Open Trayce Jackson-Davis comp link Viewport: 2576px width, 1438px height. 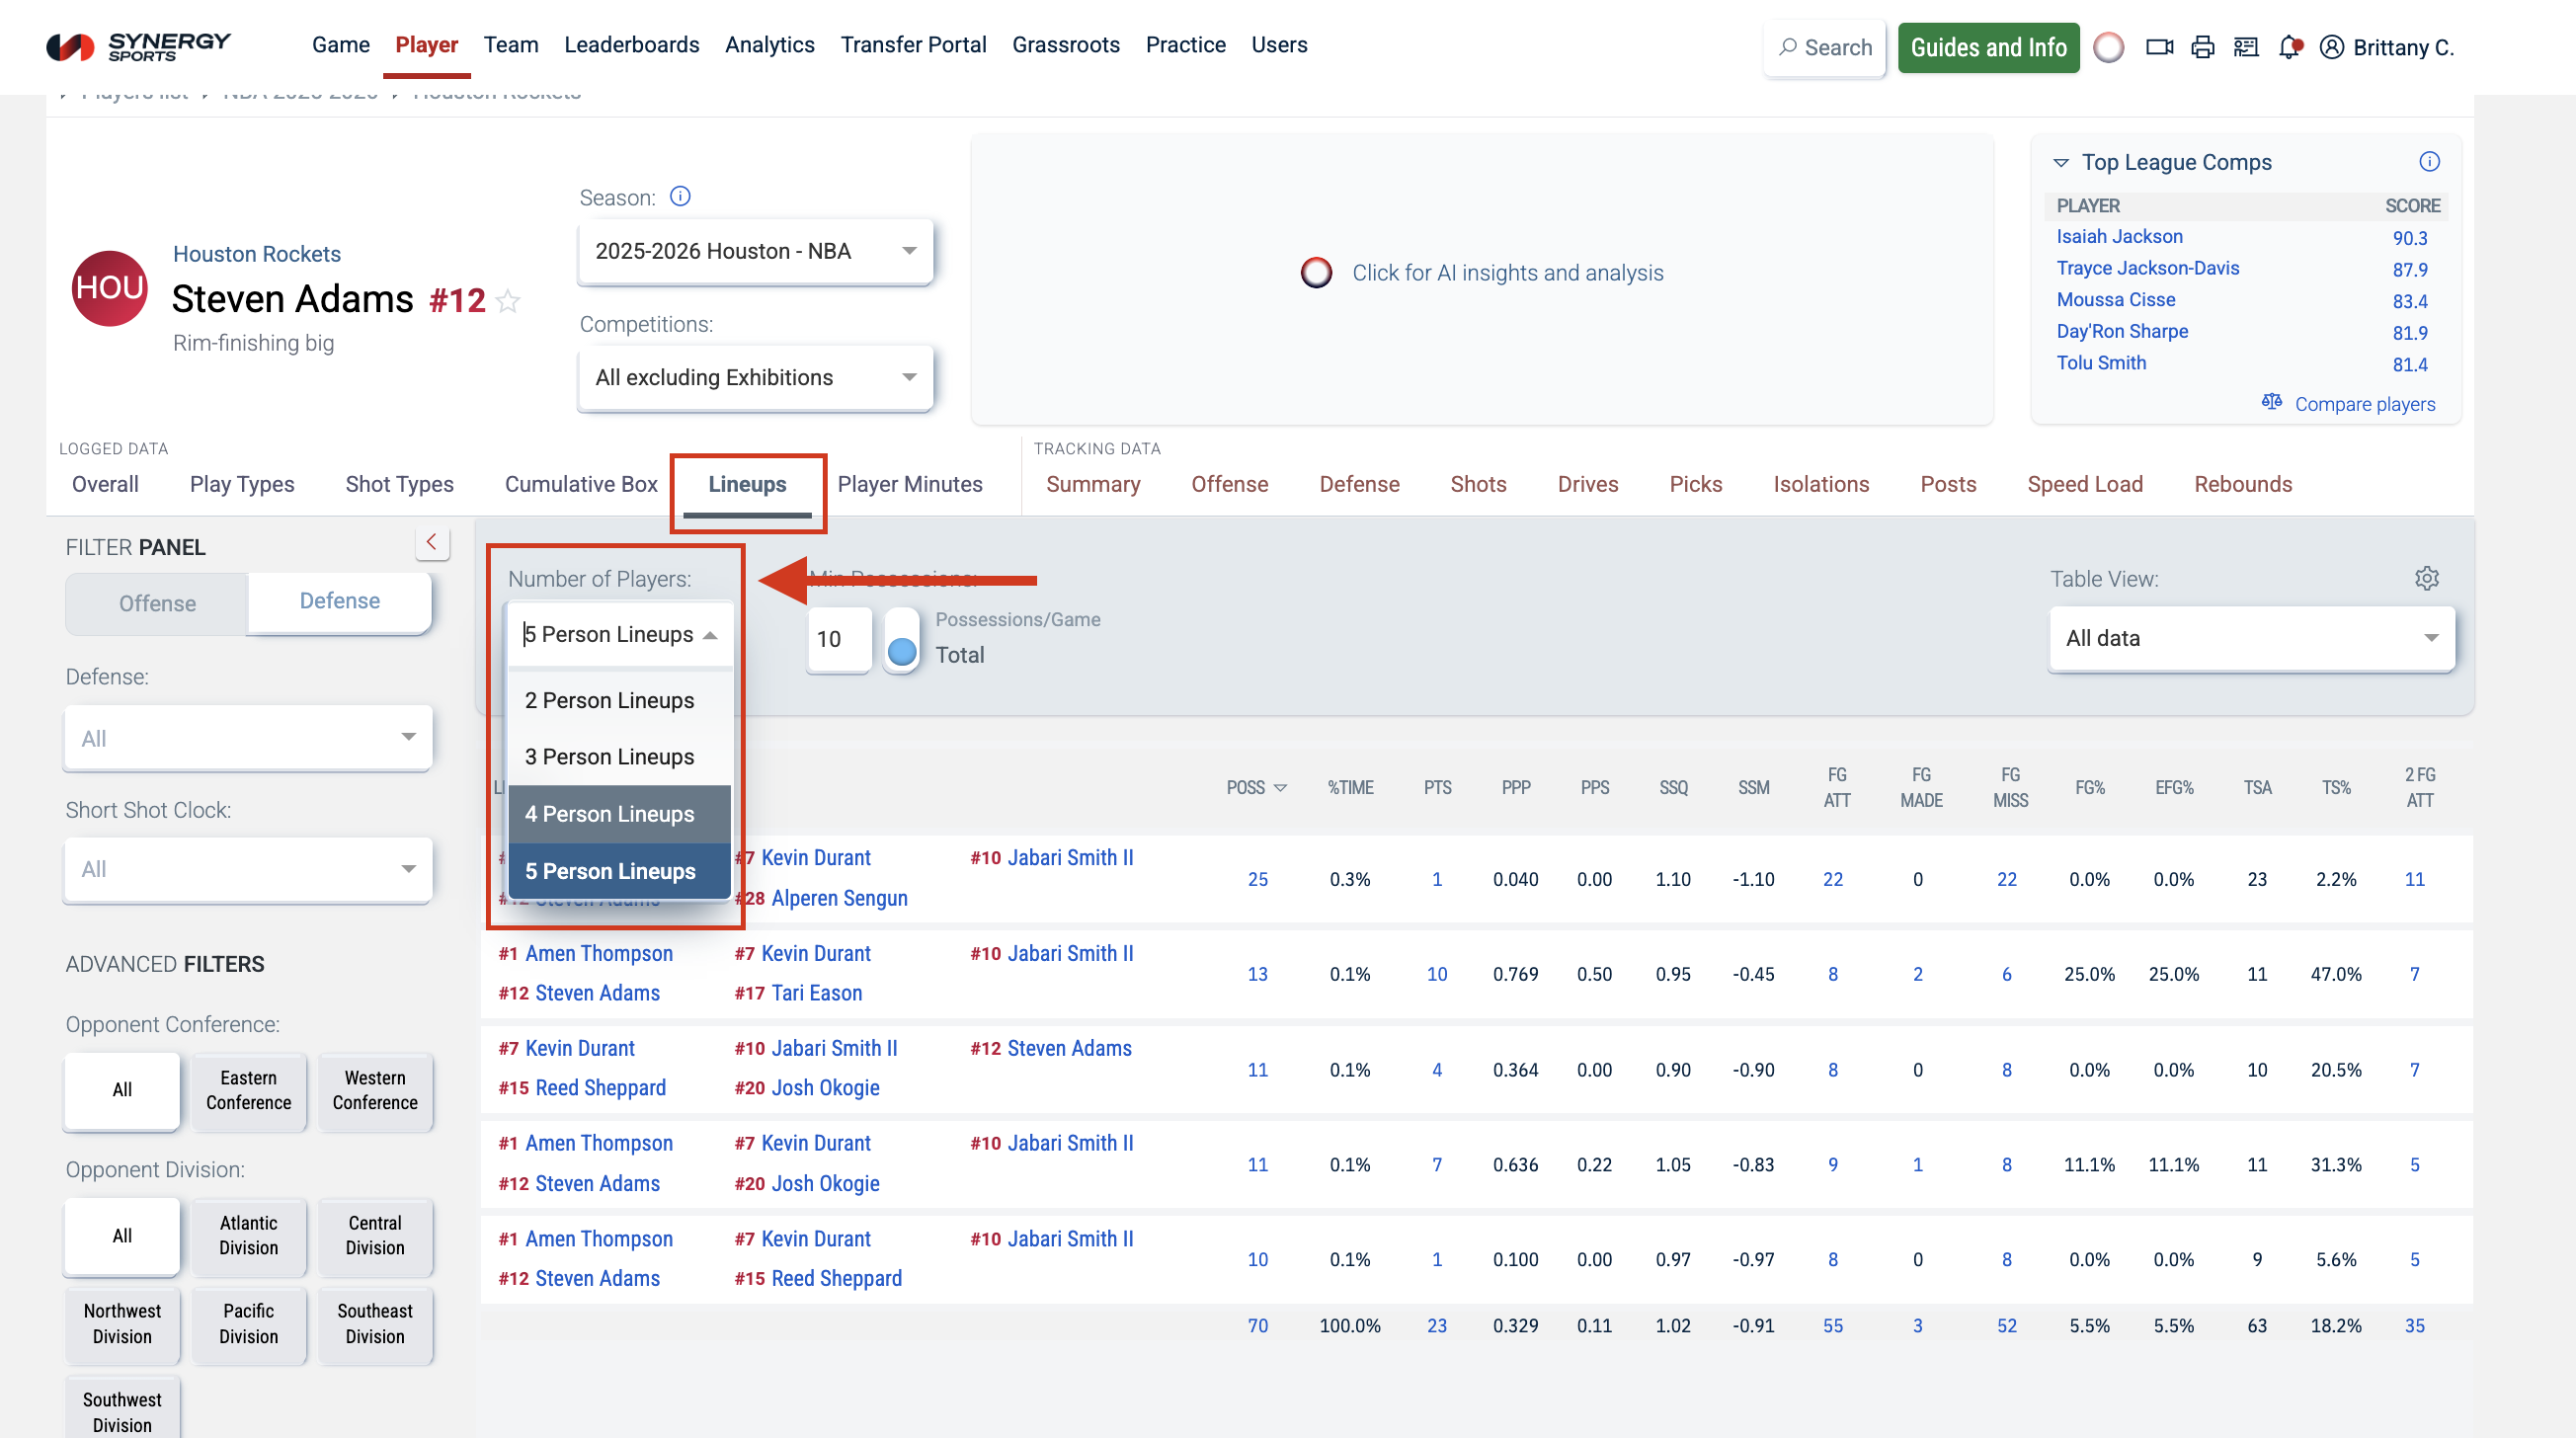click(2147, 268)
